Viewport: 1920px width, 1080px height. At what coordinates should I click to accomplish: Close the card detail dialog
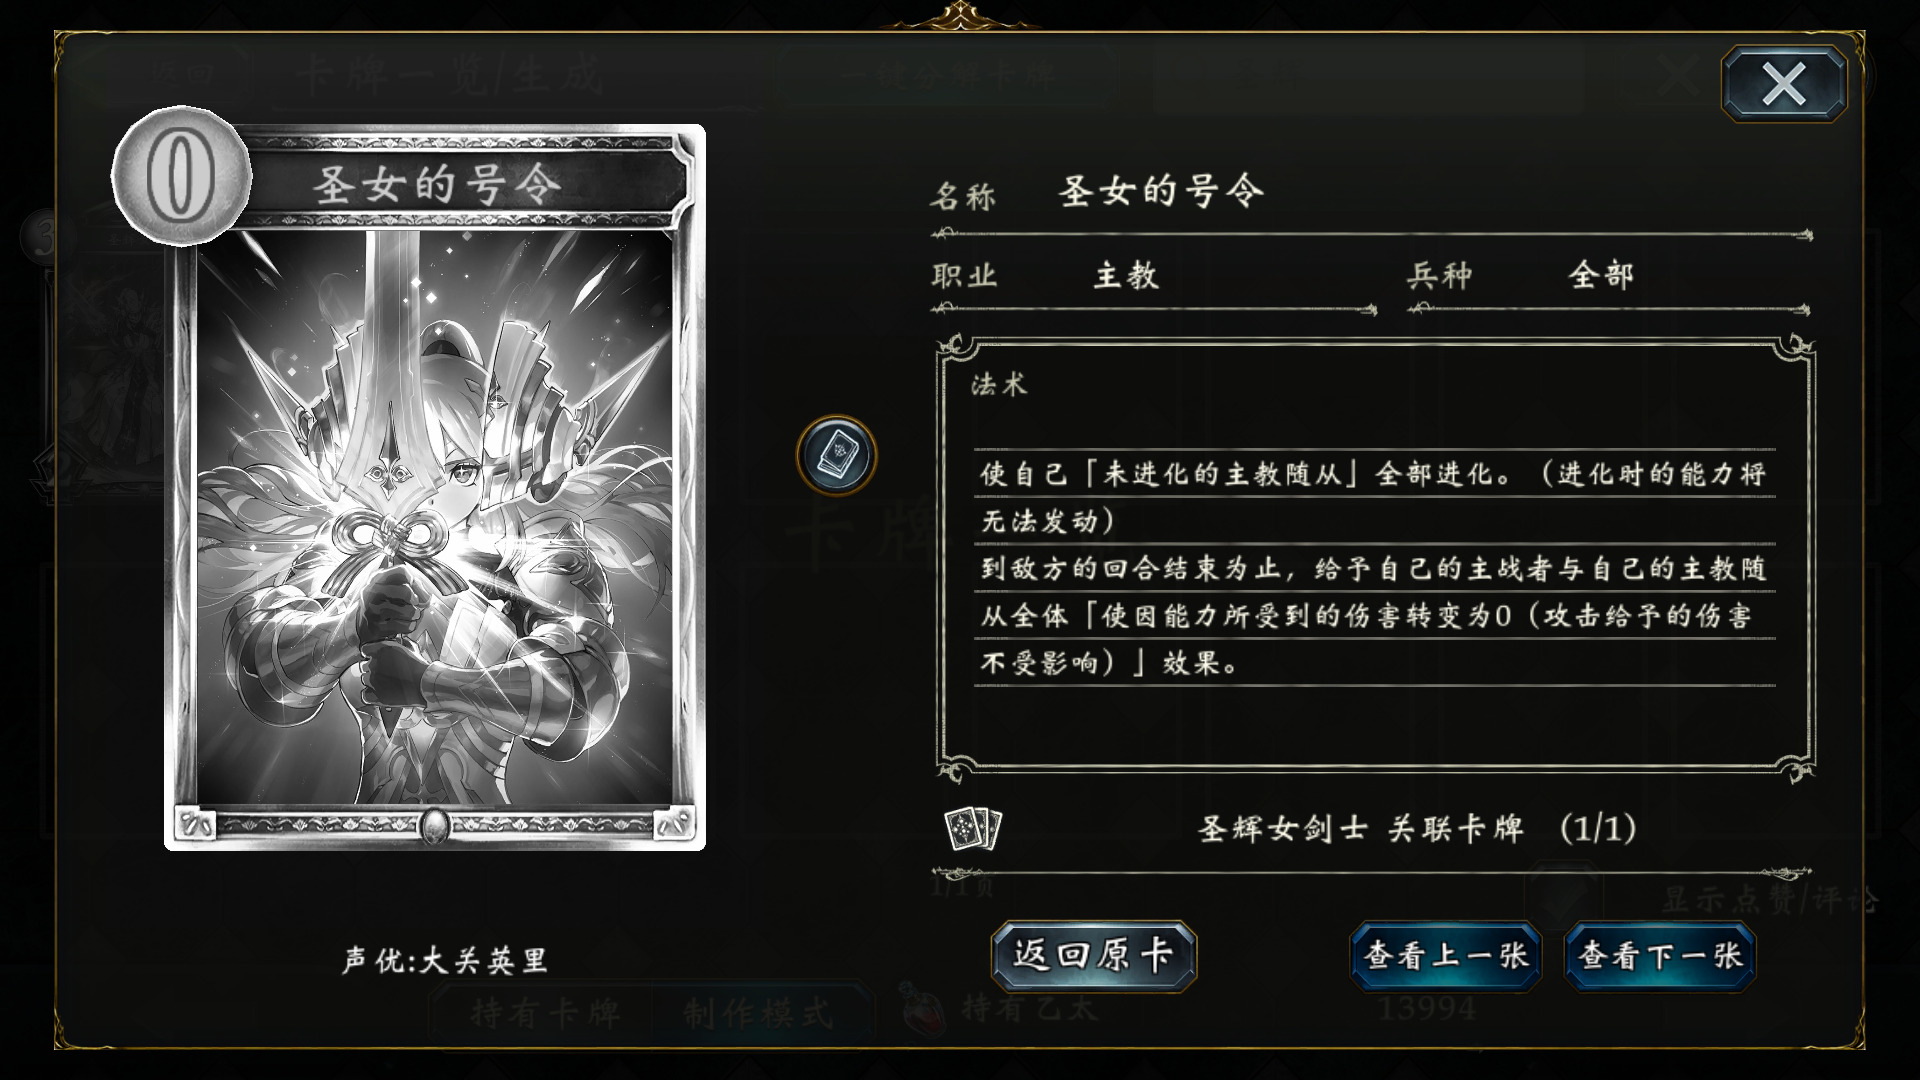1784,84
